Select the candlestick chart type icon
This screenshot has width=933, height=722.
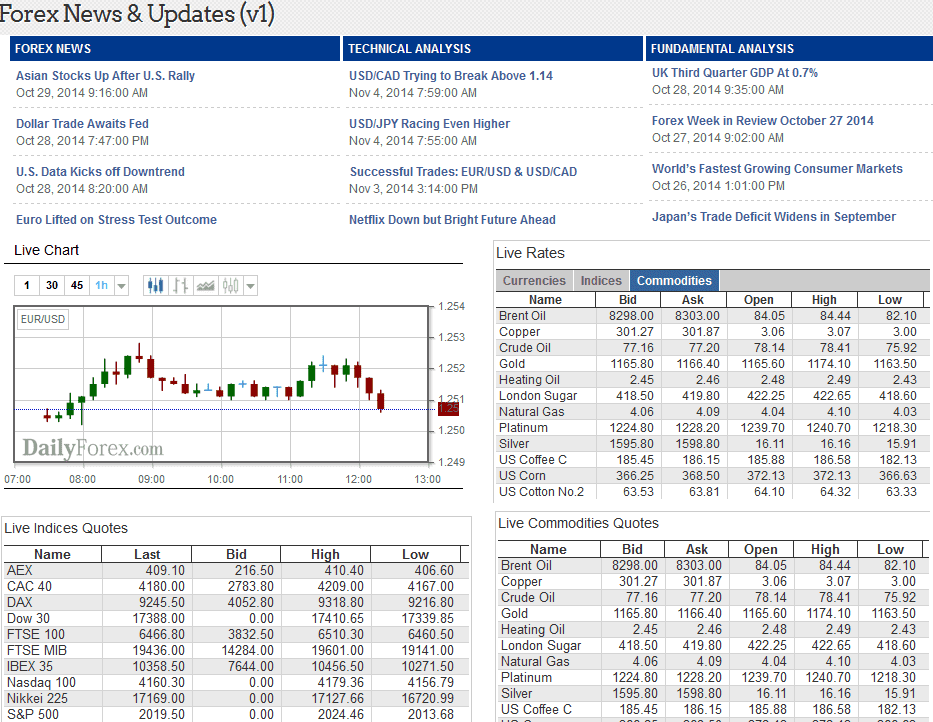point(155,286)
